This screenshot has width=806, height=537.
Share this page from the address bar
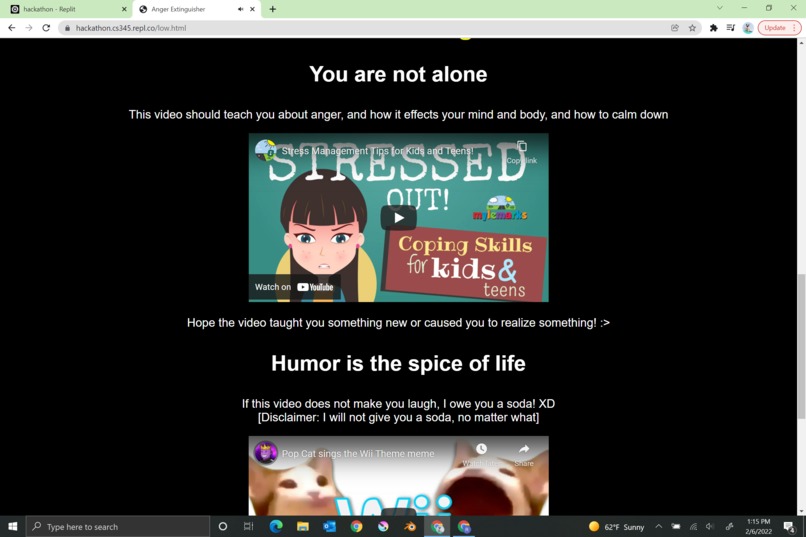click(675, 28)
